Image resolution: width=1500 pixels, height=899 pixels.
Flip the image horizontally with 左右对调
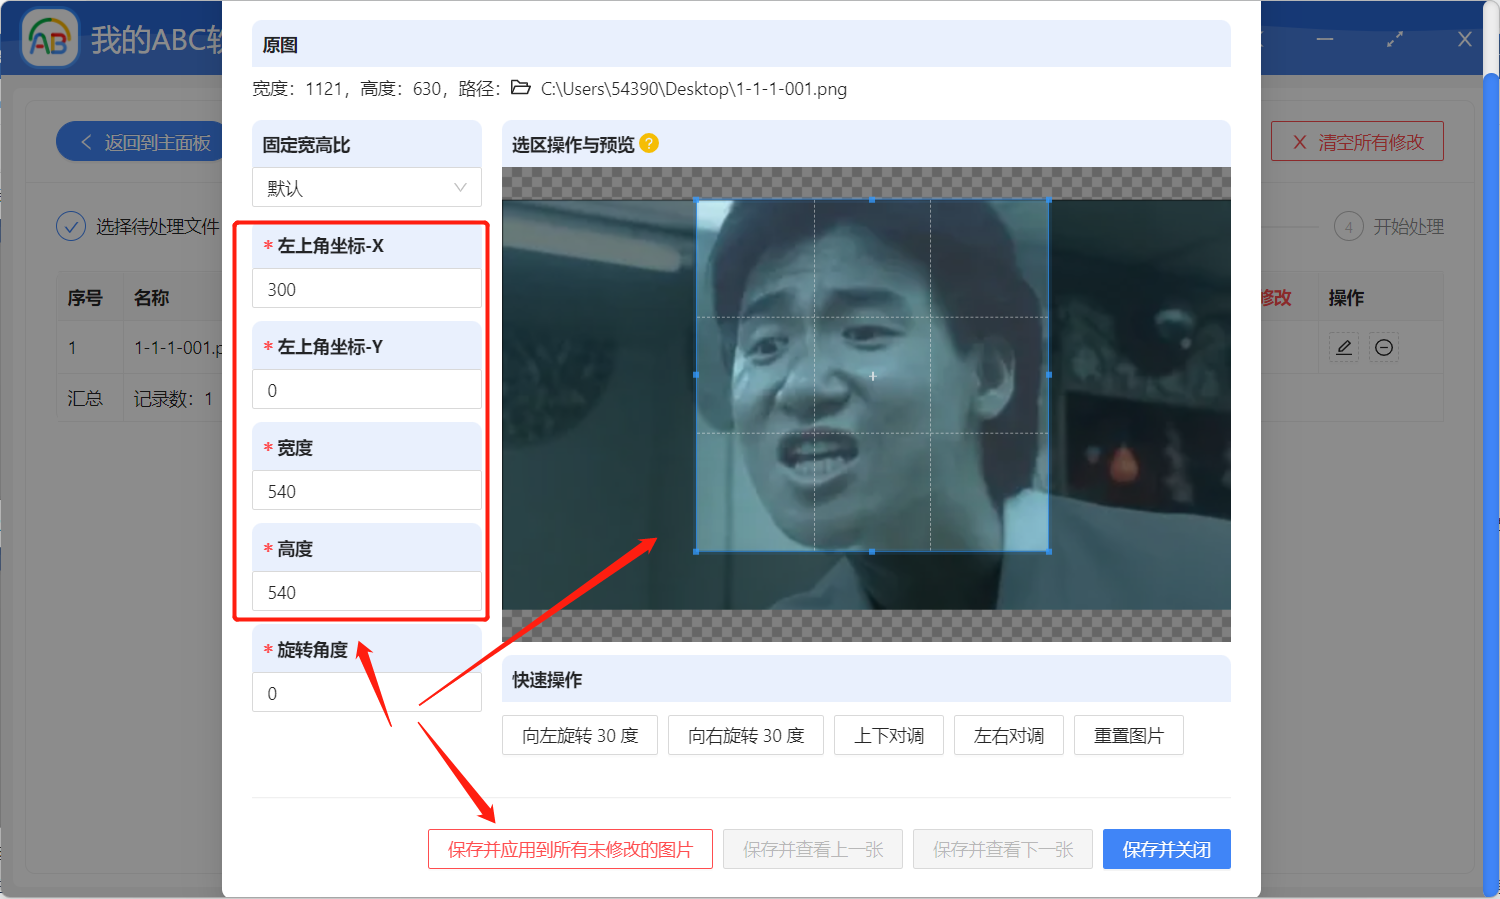coord(1008,735)
